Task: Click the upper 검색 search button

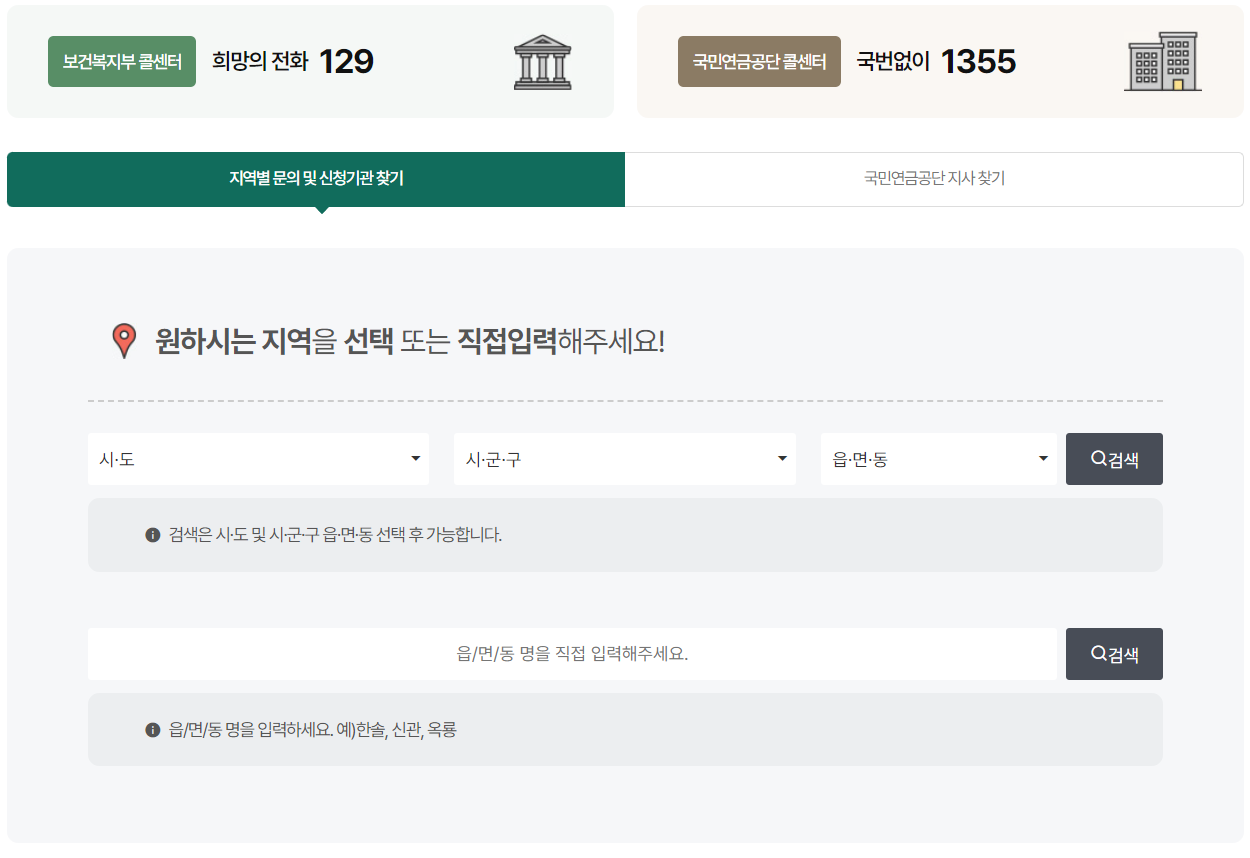Action: (x=1114, y=459)
